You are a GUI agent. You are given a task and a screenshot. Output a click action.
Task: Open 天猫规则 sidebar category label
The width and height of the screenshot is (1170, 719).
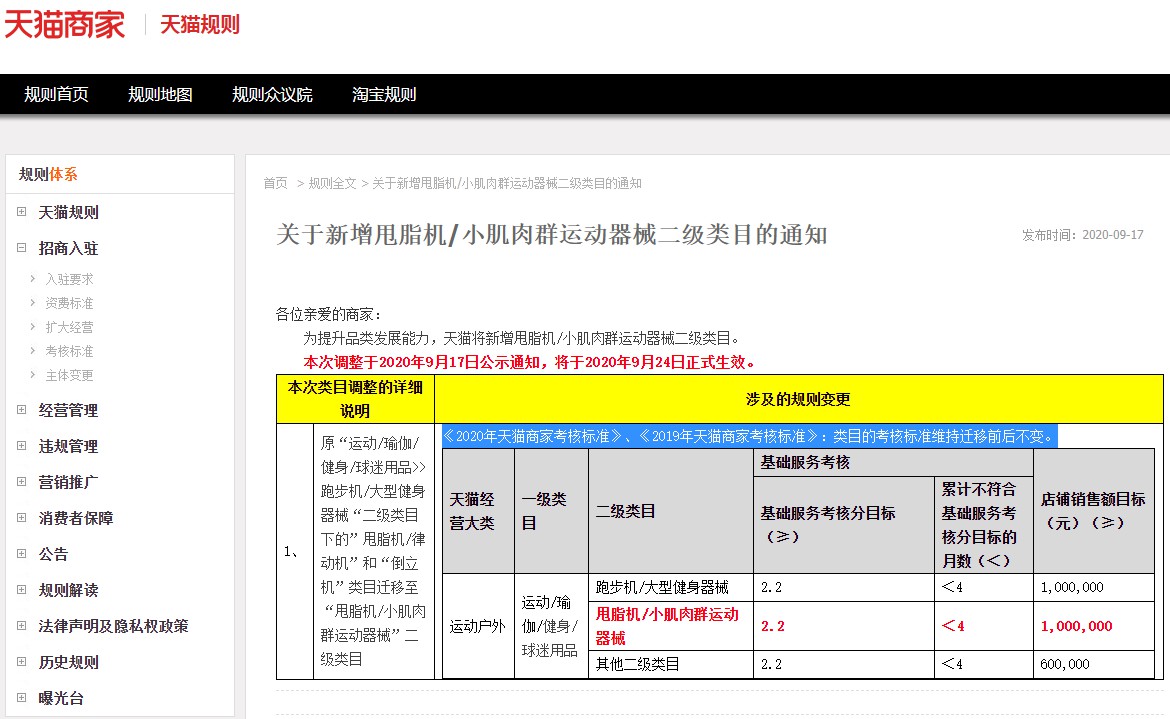click(x=69, y=213)
